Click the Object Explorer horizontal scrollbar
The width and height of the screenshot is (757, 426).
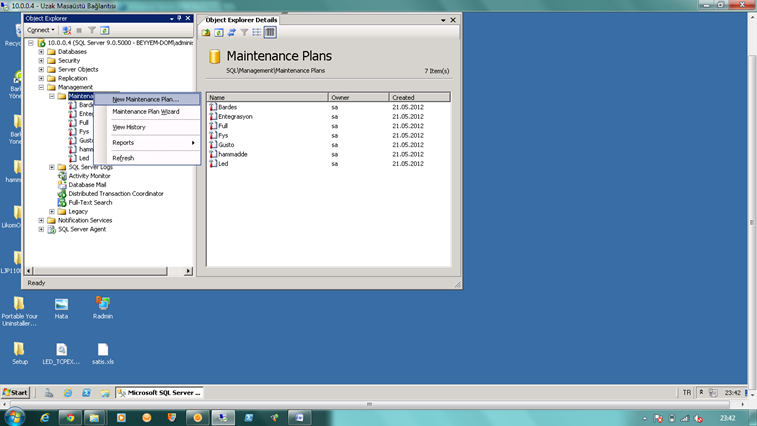(x=100, y=273)
